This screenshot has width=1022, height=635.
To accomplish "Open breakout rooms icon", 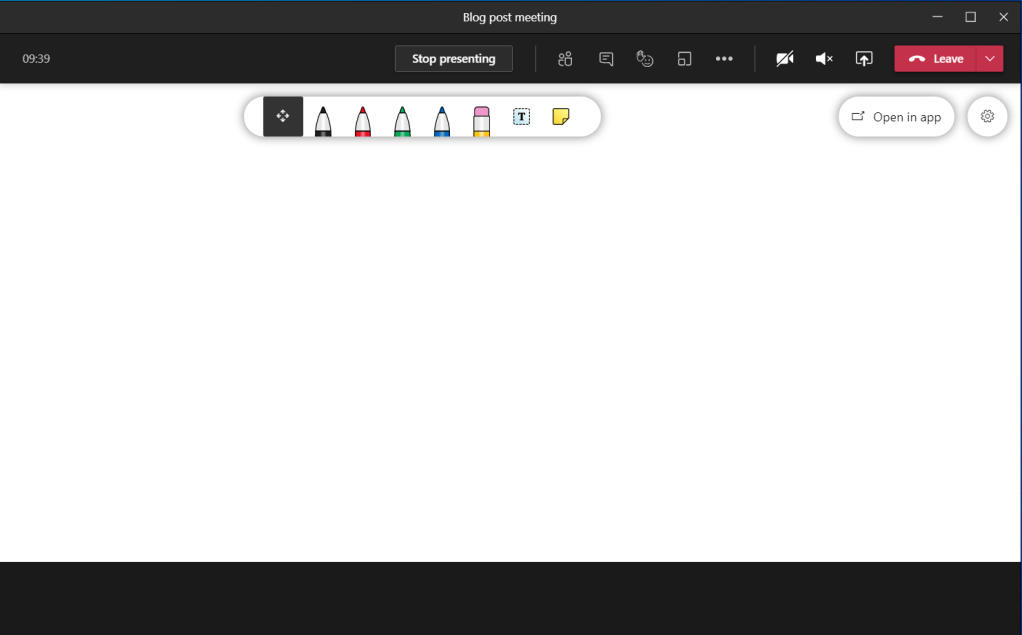I will [x=685, y=59].
